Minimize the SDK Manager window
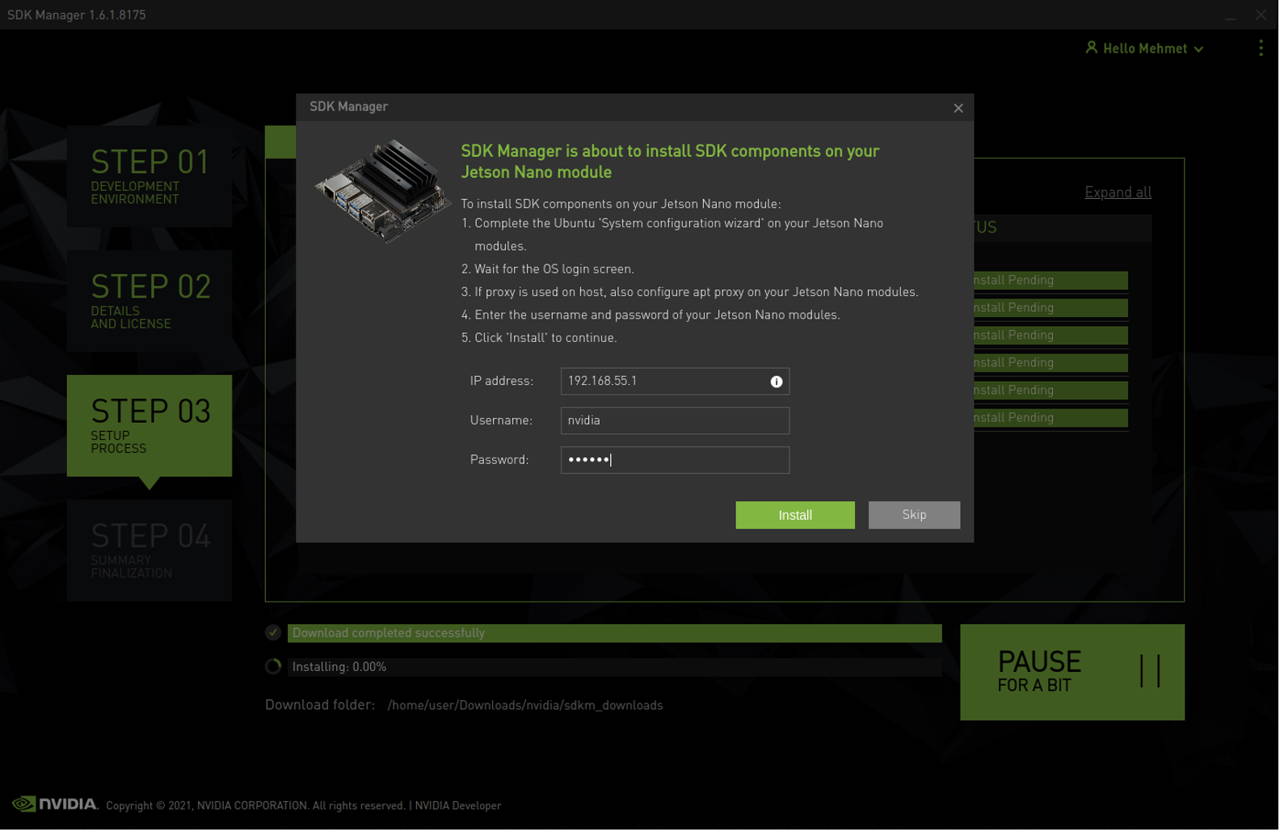1280x836 pixels. [x=1230, y=16]
